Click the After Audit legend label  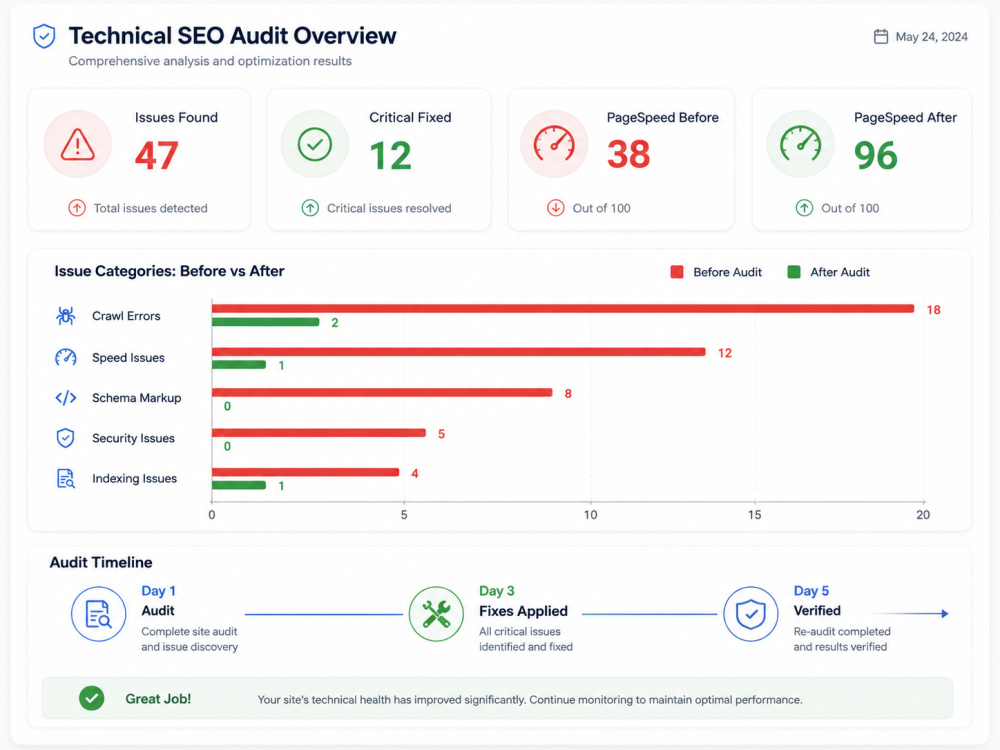tap(840, 272)
